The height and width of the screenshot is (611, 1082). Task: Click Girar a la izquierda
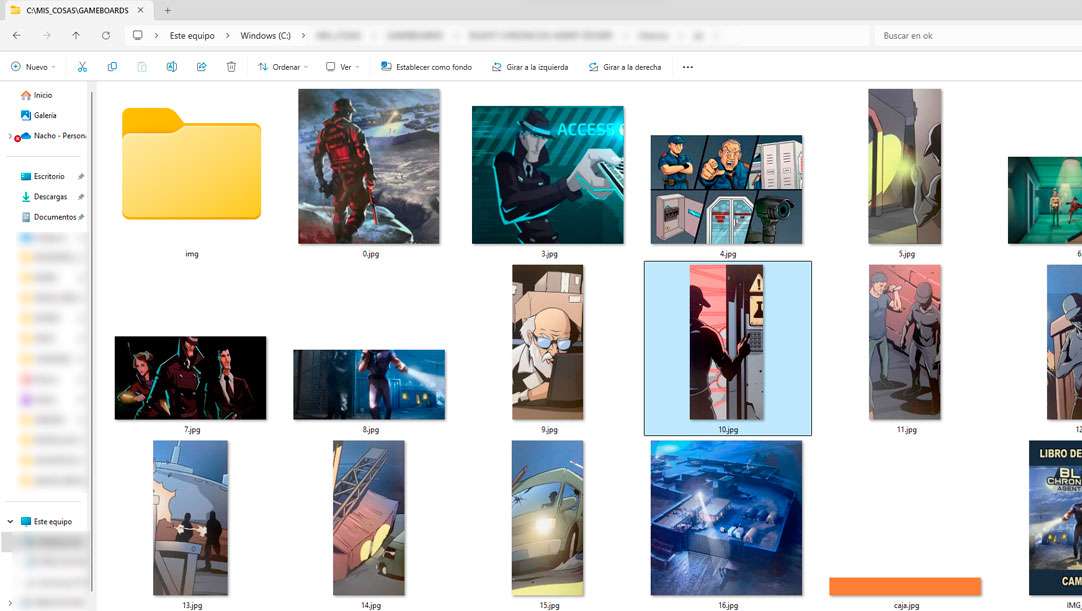pos(530,67)
